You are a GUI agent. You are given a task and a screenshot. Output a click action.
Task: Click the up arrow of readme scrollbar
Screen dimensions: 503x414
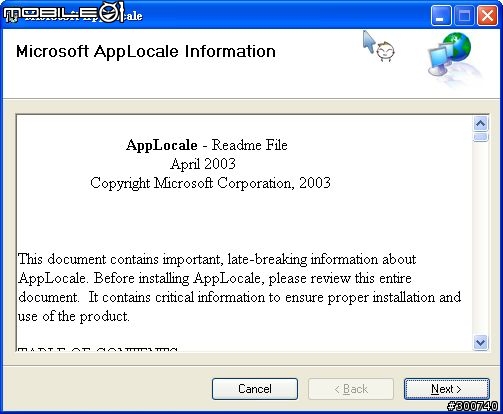tap(480, 124)
